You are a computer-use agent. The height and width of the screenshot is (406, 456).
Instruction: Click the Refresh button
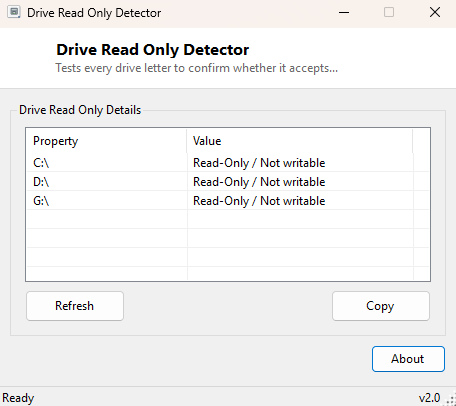click(x=75, y=306)
